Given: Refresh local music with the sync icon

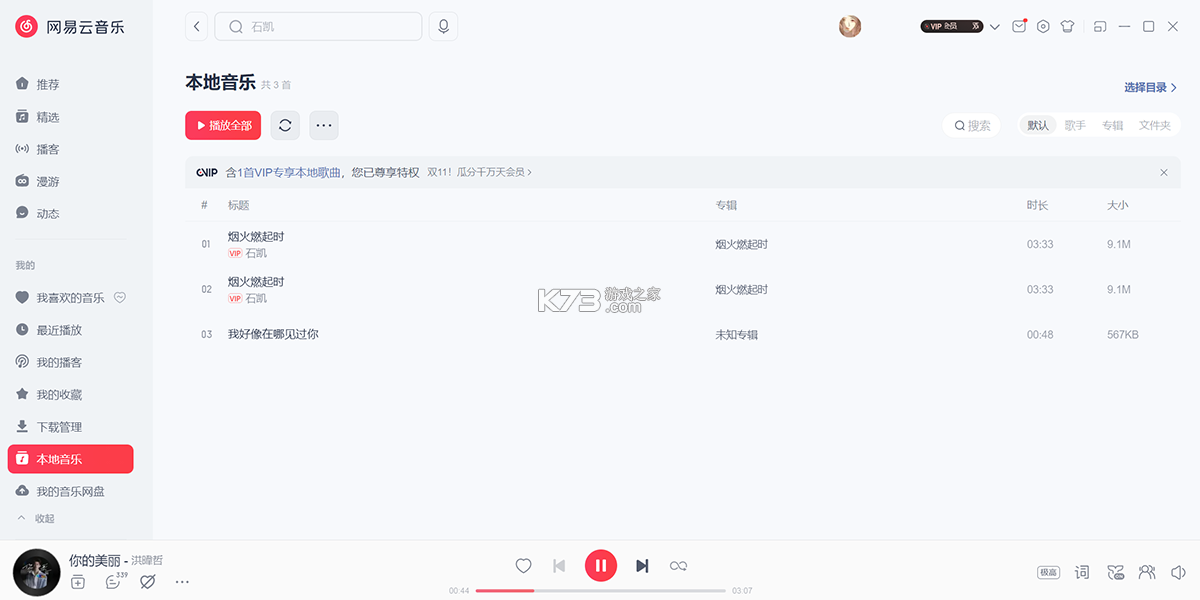Looking at the screenshot, I should point(285,125).
